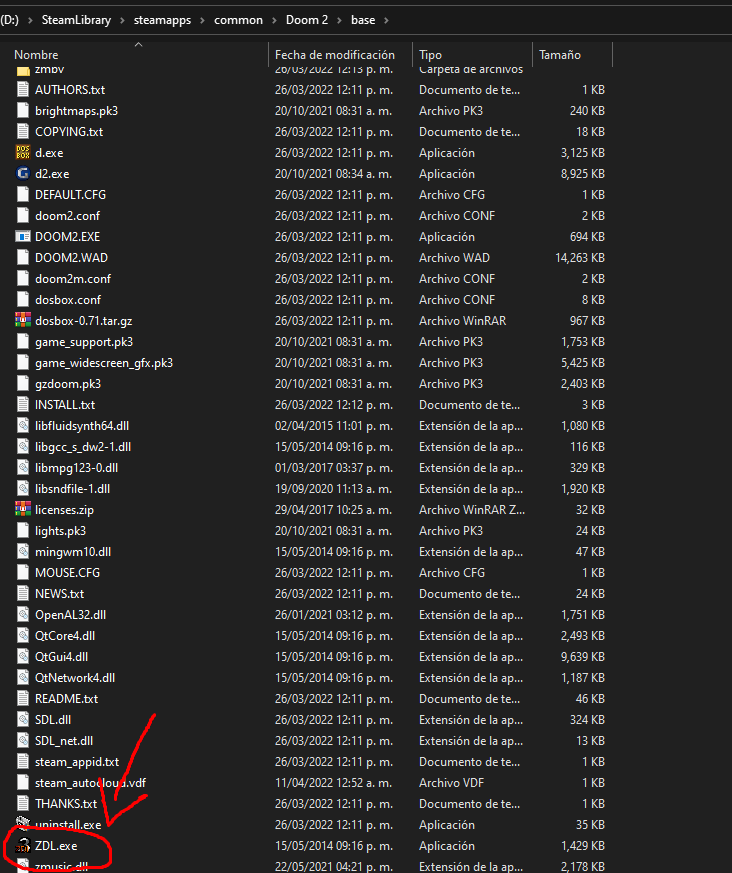Click the DLL icon of mingwm10.dll
This screenshot has height=873, width=732.
pyautogui.click(x=23, y=552)
